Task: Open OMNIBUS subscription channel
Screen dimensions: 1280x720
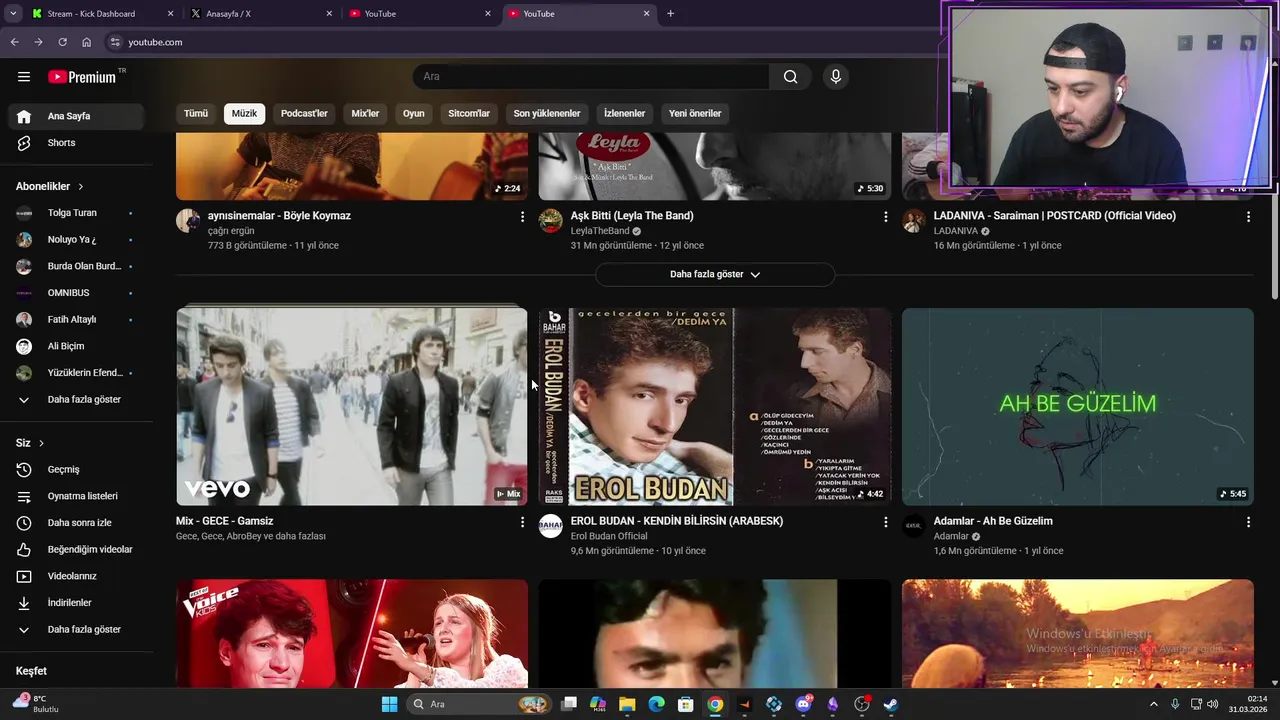Action: click(76, 293)
